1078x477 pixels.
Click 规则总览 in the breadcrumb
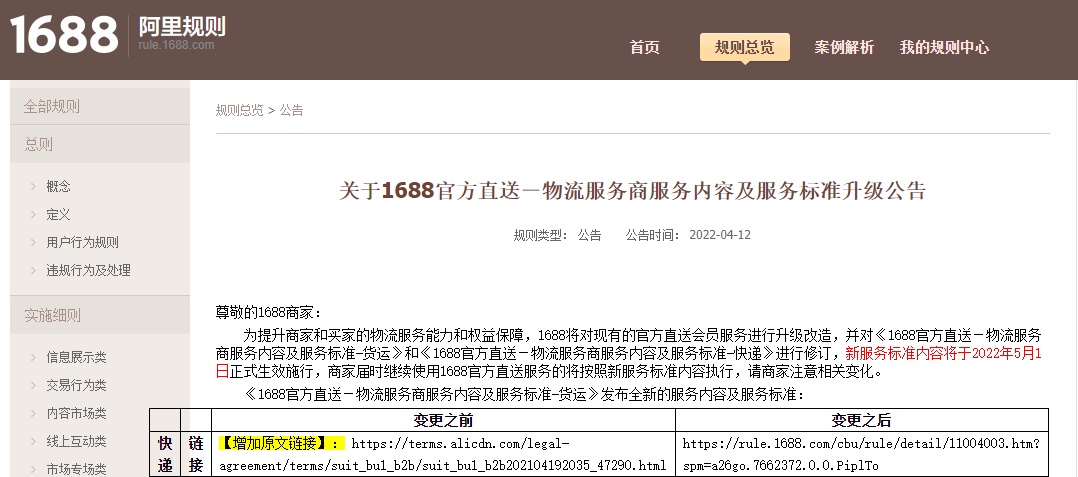(x=239, y=111)
